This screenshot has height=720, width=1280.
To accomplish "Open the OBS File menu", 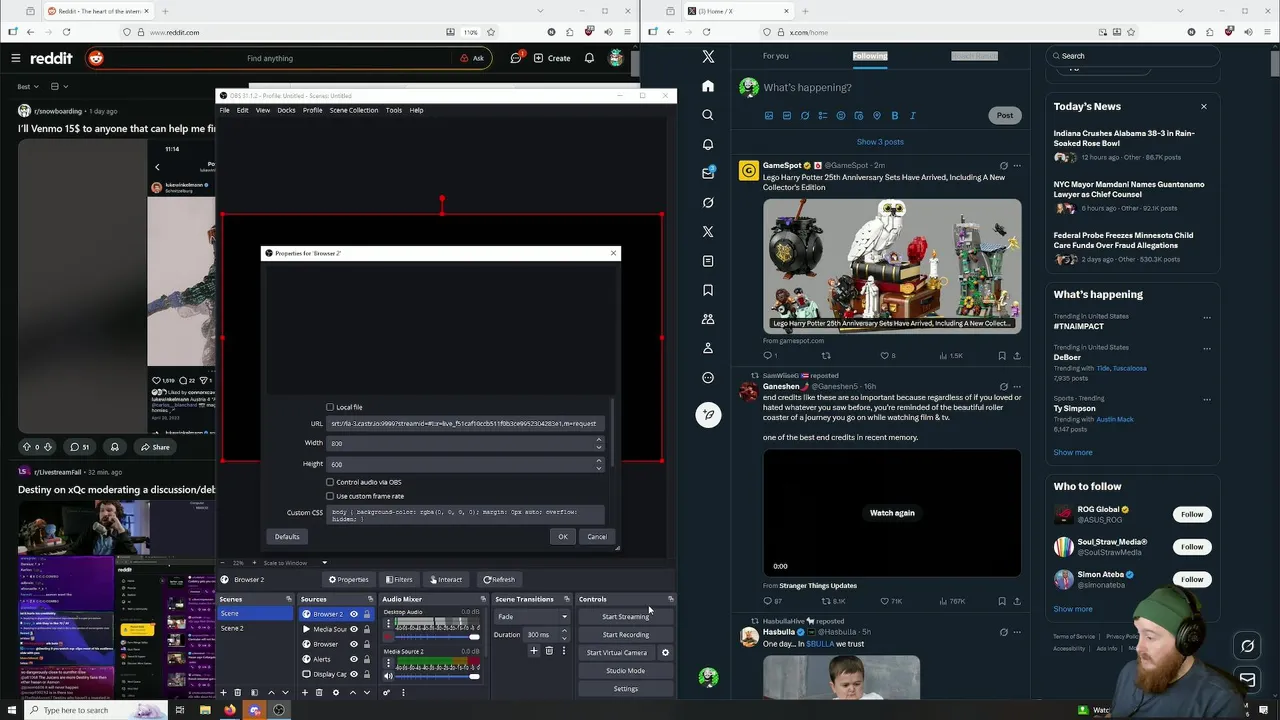I will click(x=224, y=110).
